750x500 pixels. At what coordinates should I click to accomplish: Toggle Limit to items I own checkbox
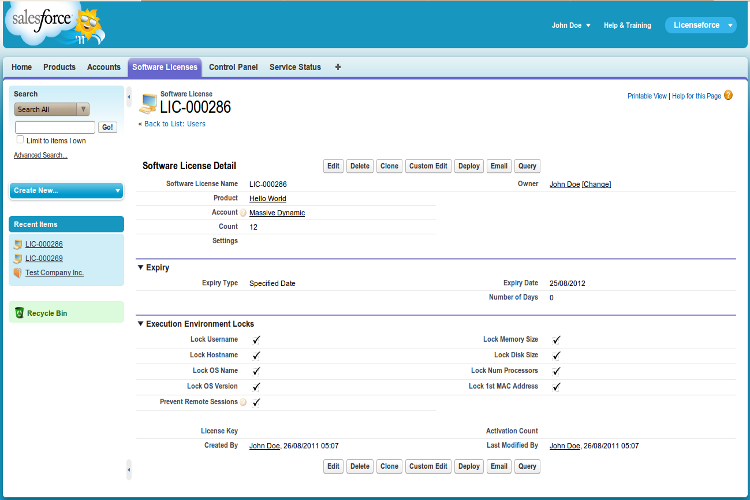coord(20,140)
